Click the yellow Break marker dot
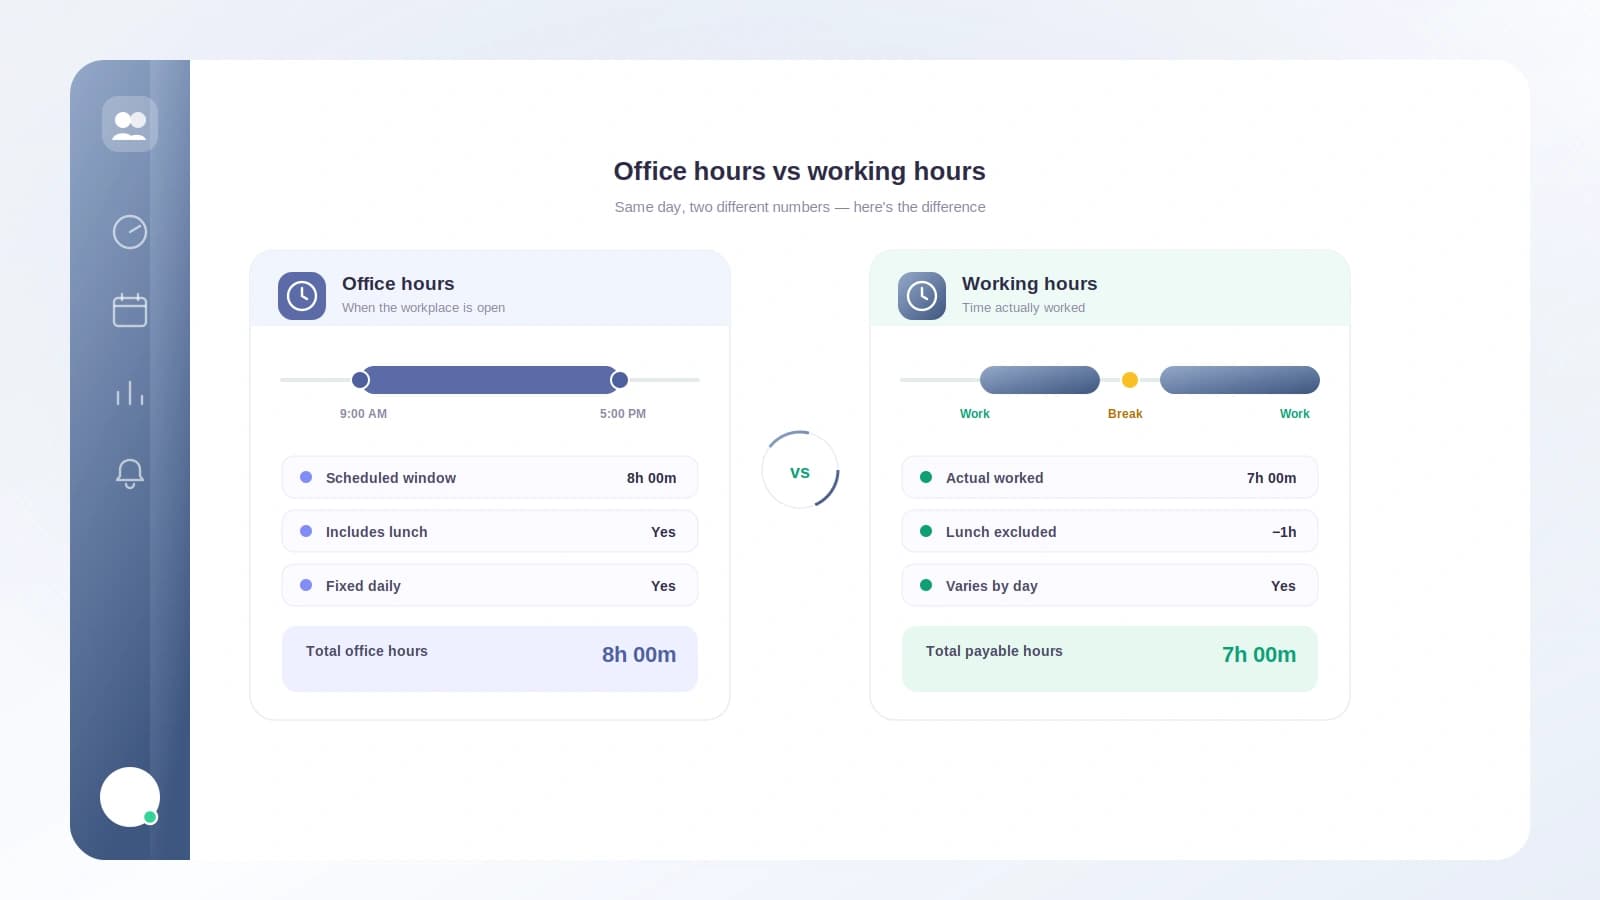Screen dimensions: 1600x900 [1130, 380]
